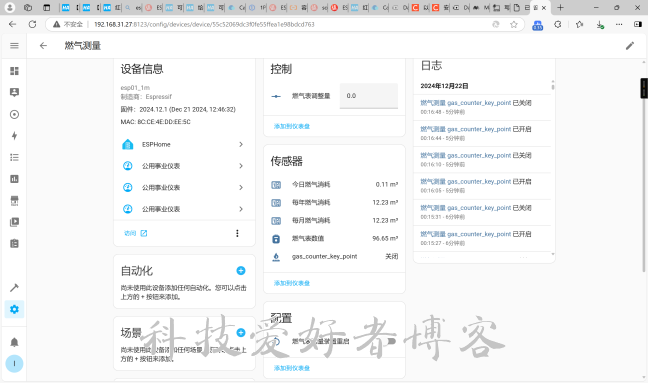This screenshot has width=648, height=383.
Task: Click 添加到仪表盘 in the 配置 card
Action: 292,368
